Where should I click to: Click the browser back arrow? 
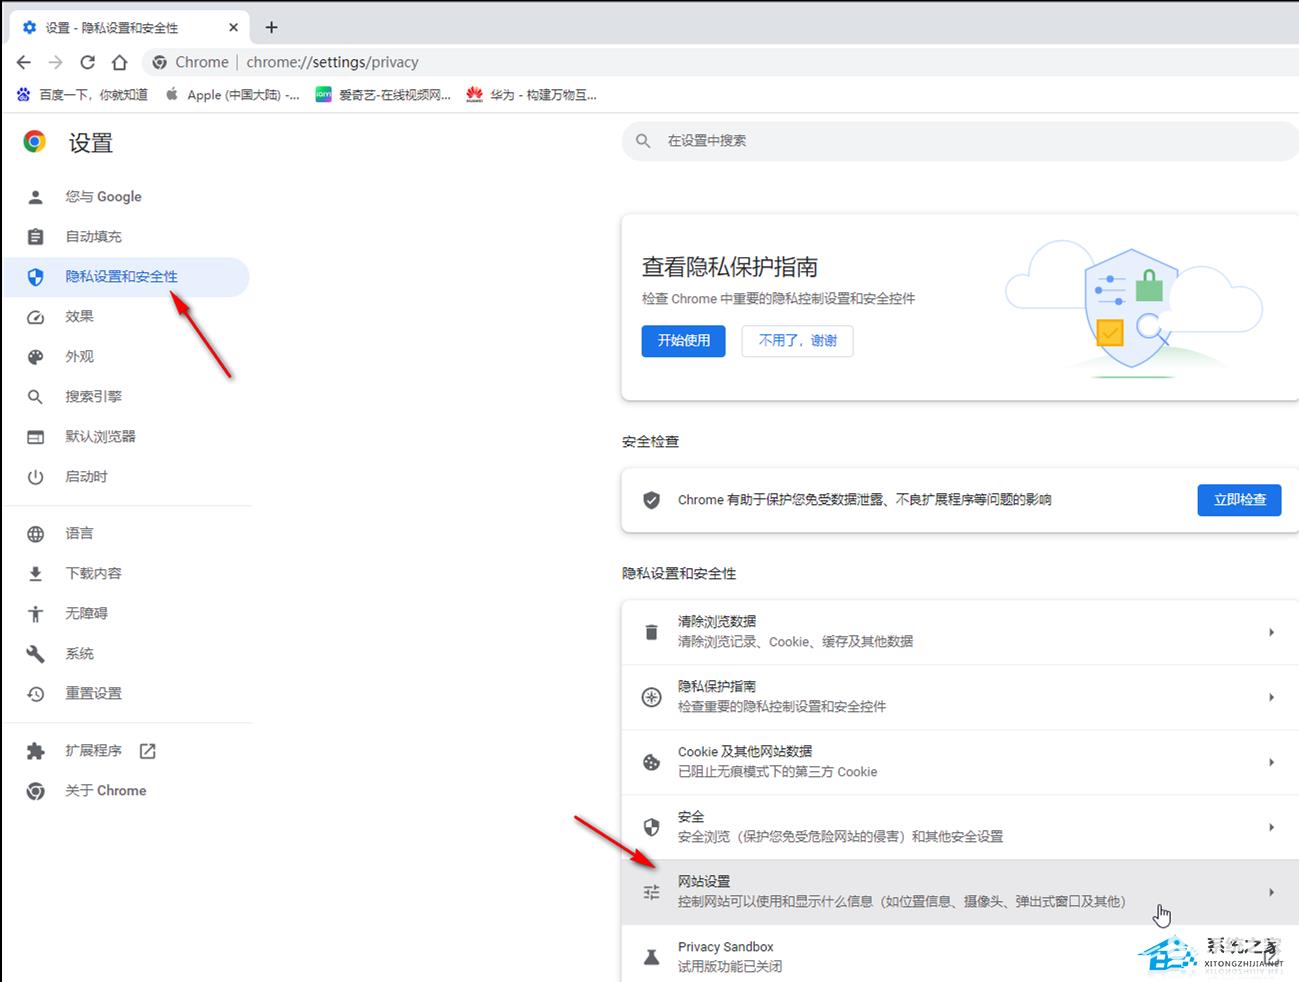pyautogui.click(x=24, y=62)
